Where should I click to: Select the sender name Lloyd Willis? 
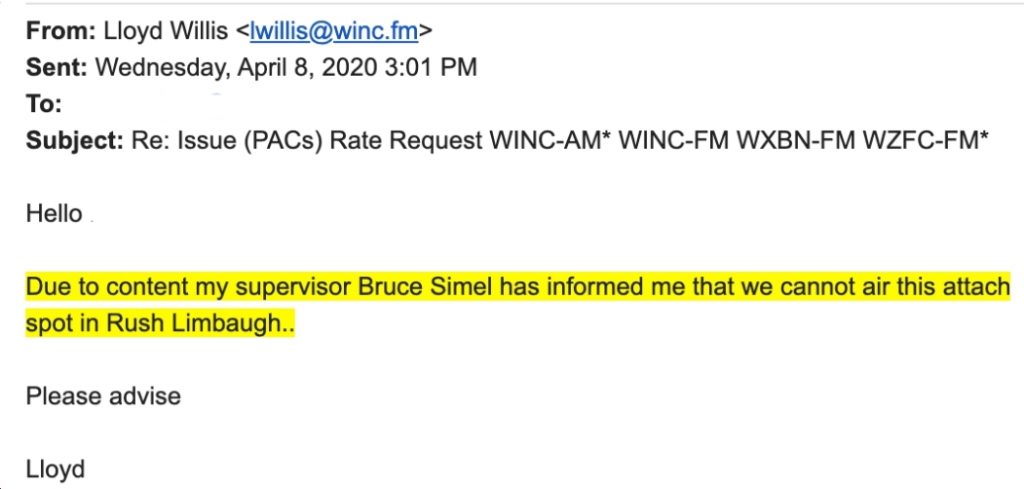pos(165,31)
